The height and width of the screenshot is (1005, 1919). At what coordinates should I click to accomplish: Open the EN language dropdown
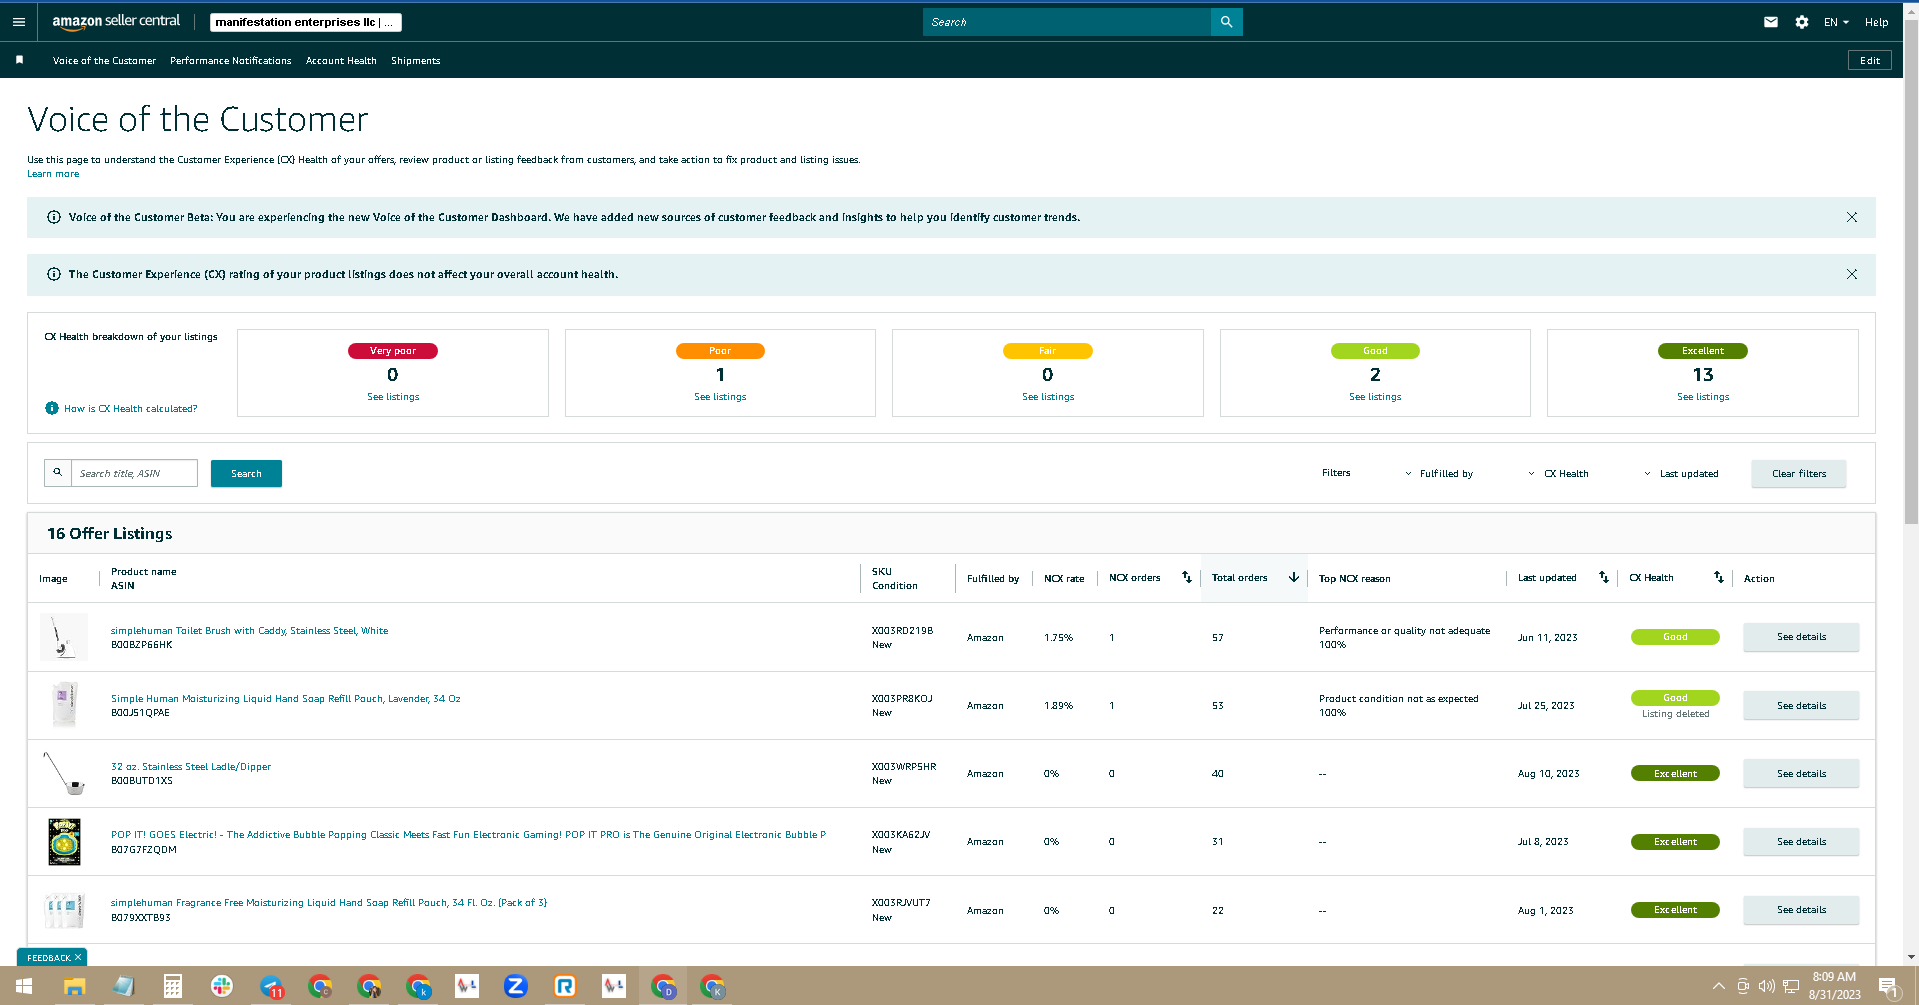tap(1836, 22)
